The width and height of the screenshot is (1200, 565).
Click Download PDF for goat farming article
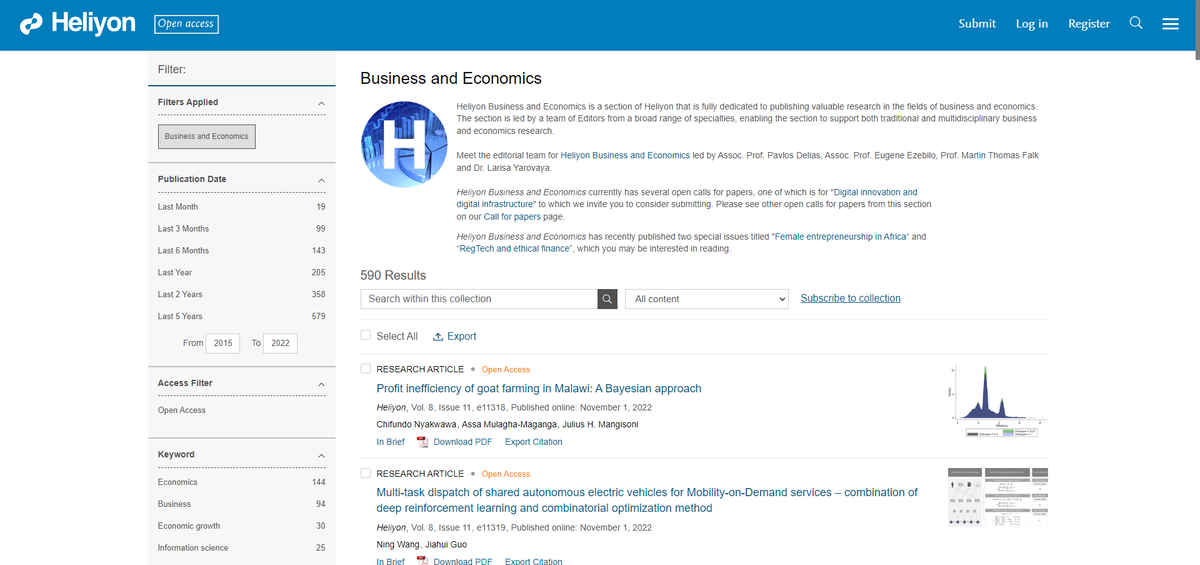[463, 442]
